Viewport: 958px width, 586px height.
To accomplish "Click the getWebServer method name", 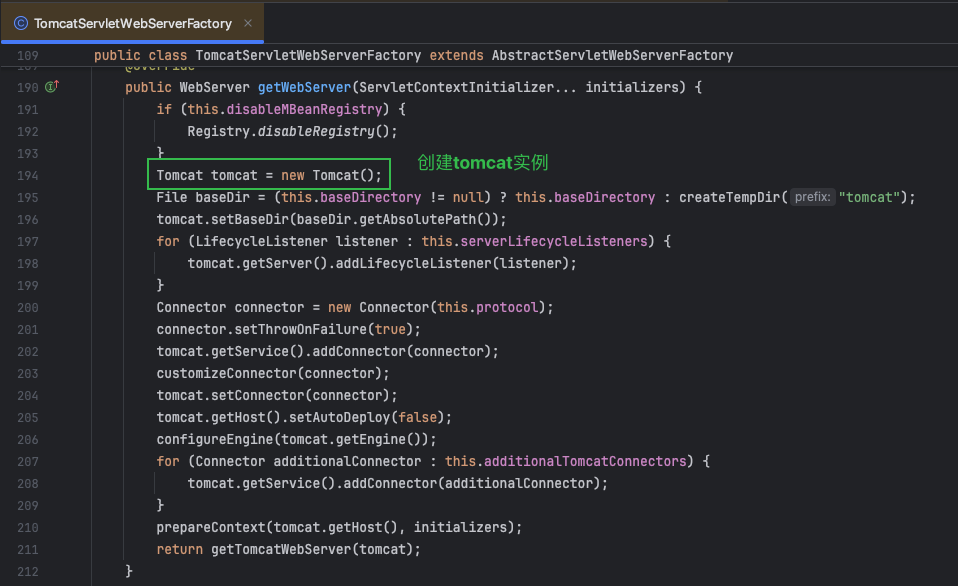I will pos(304,87).
